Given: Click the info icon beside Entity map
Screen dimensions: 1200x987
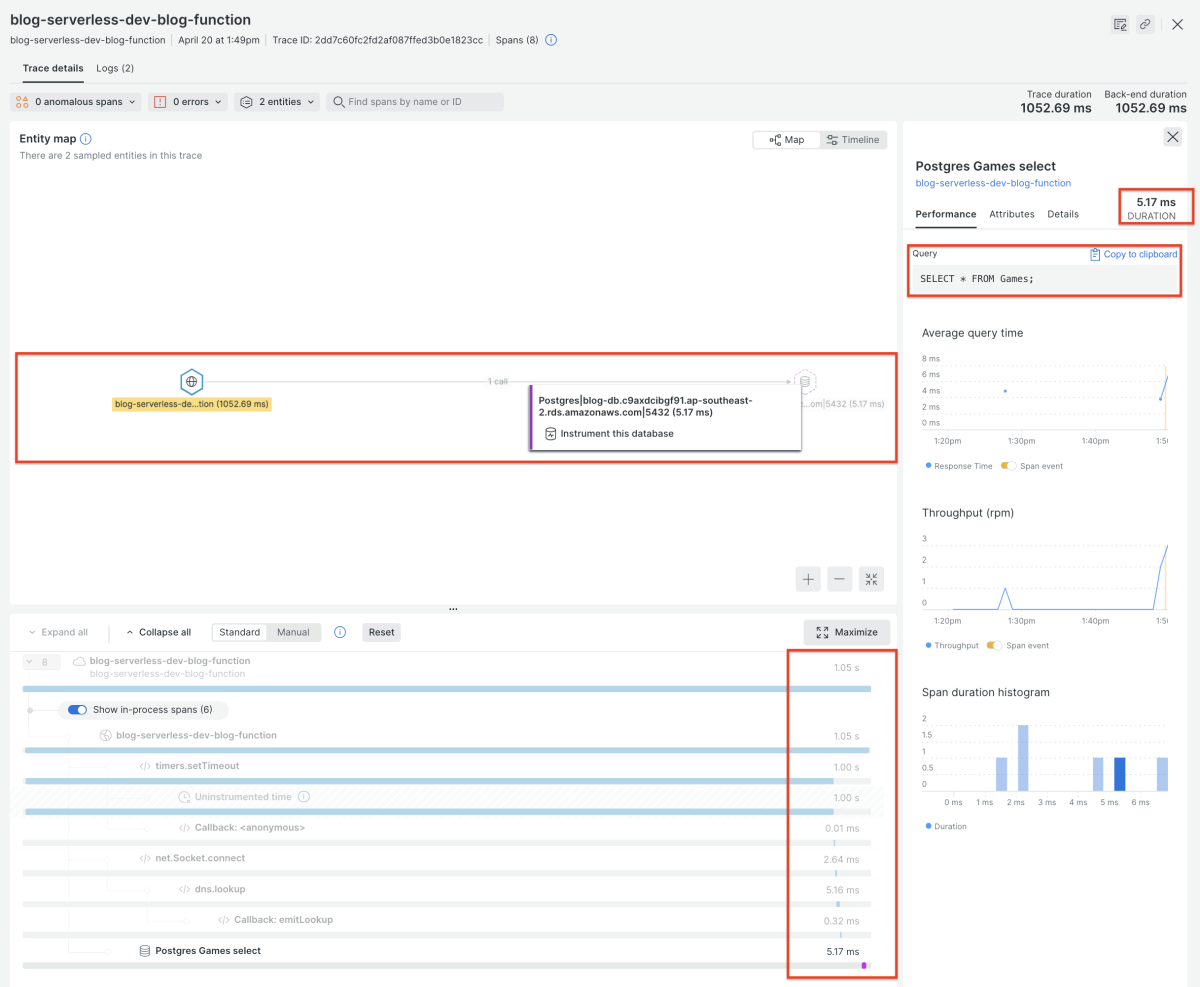Looking at the screenshot, I should [86, 139].
